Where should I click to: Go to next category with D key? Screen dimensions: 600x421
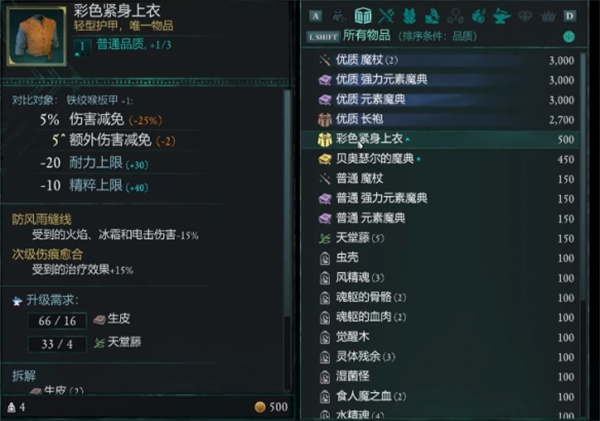(x=569, y=16)
